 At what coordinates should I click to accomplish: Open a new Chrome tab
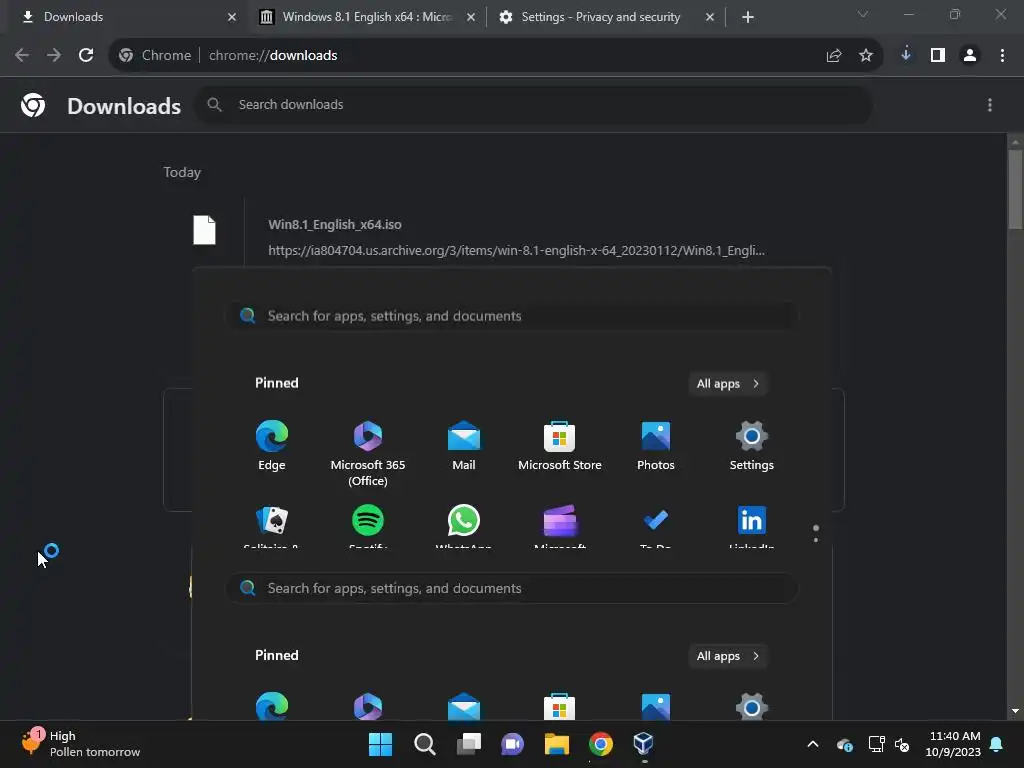(748, 17)
